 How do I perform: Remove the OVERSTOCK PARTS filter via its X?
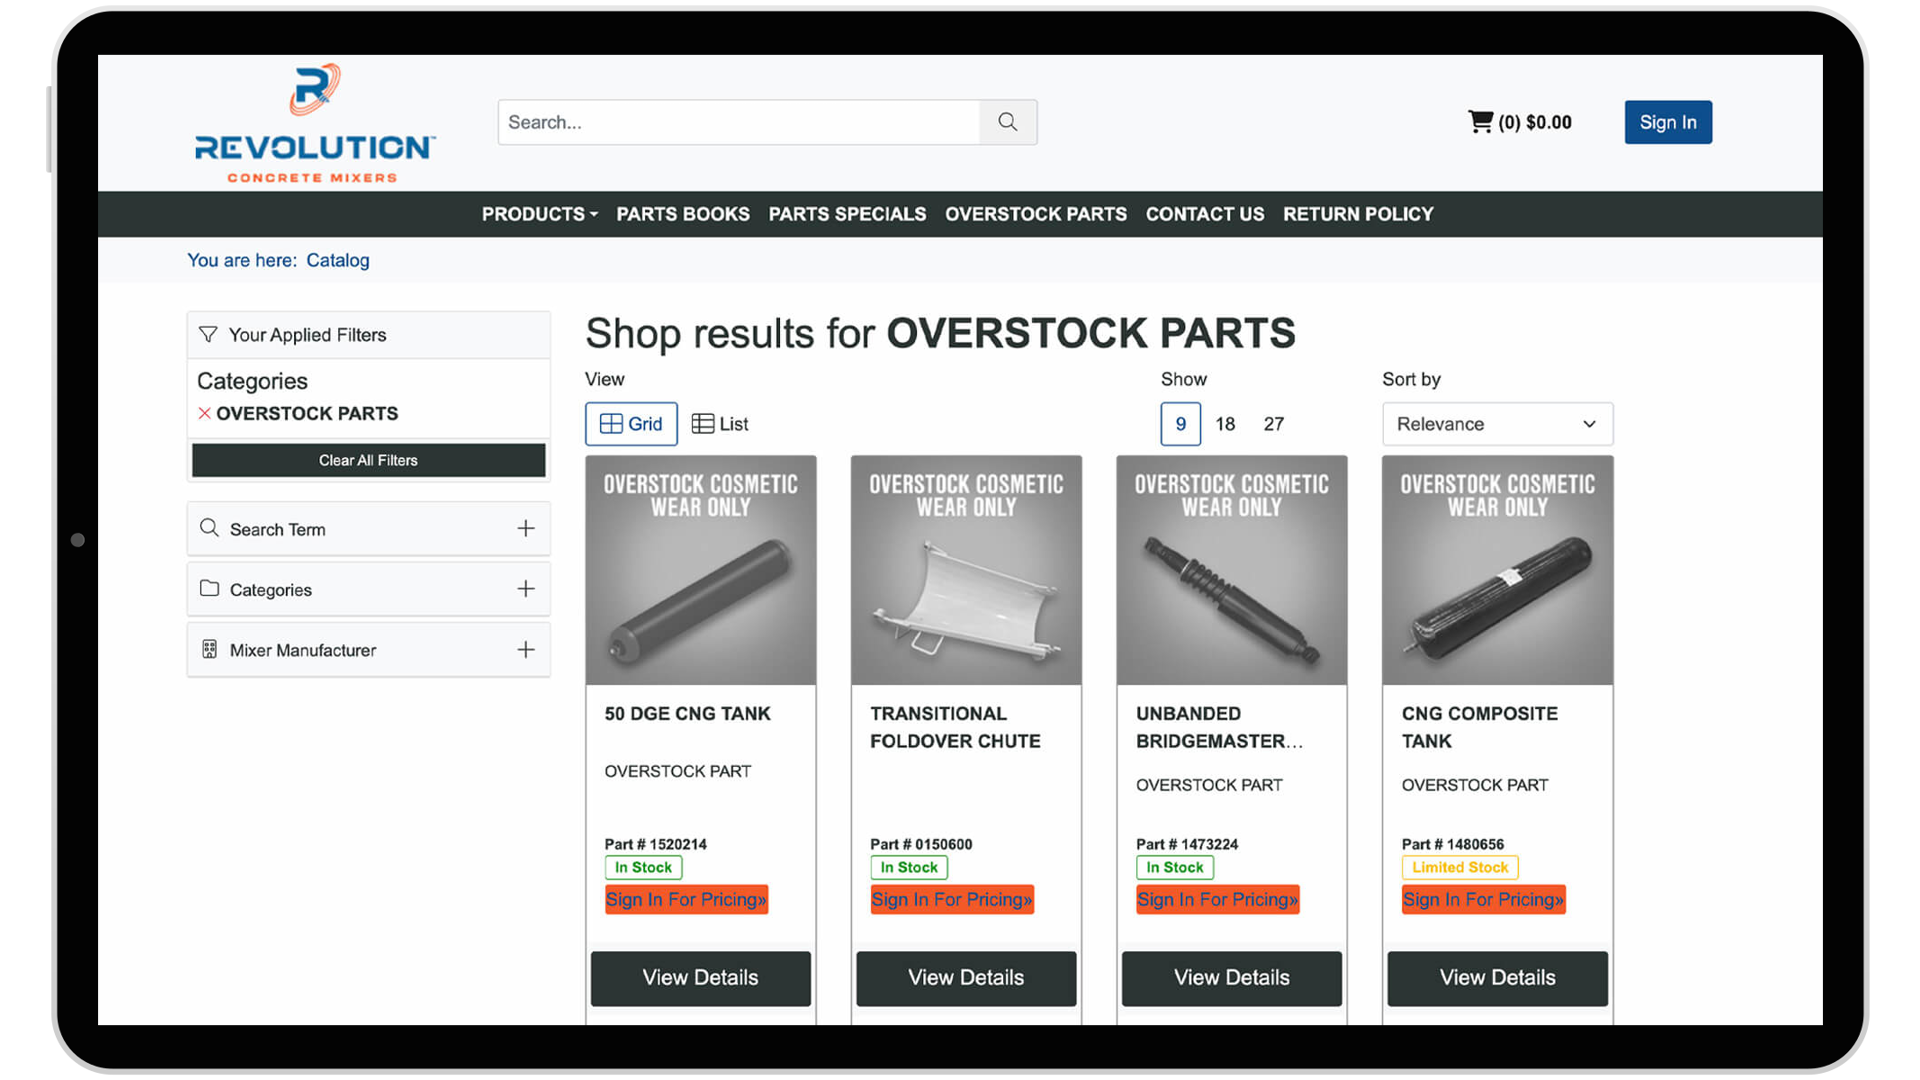pos(204,413)
